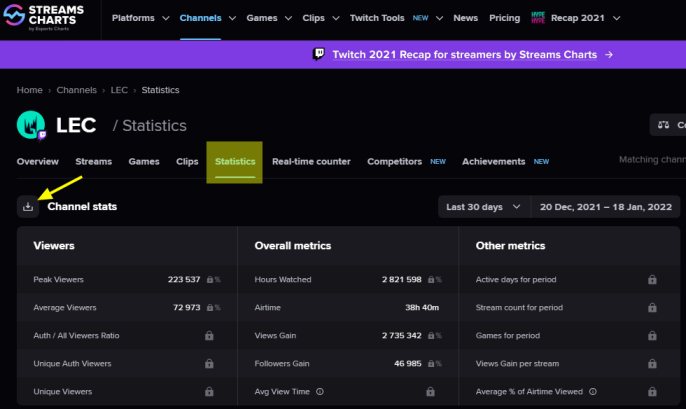Click the Other metrics heading
The image size is (686, 409).
(x=510, y=246)
